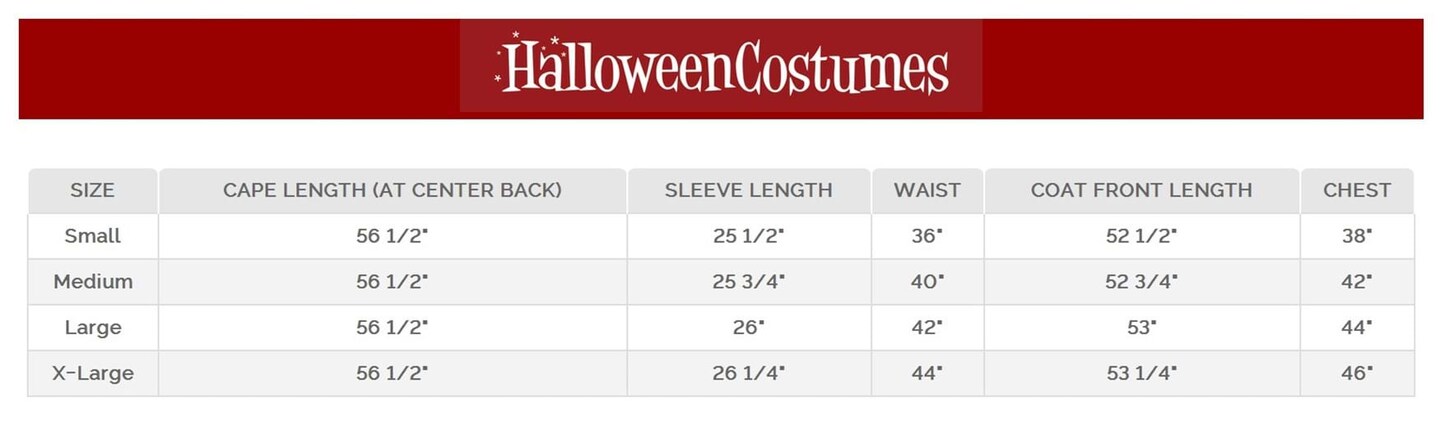
Task: Select the Large coat front length 53" cell
Action: 1141,328
